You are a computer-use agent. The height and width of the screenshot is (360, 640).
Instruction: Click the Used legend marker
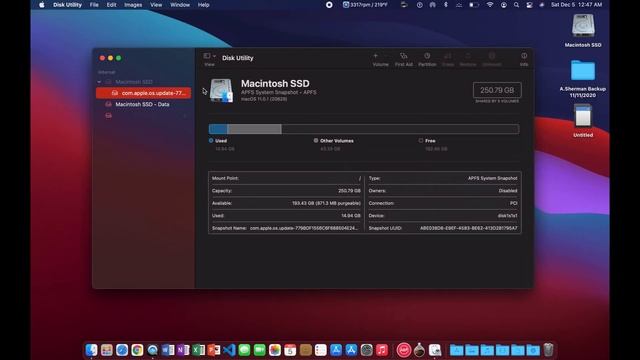211,140
